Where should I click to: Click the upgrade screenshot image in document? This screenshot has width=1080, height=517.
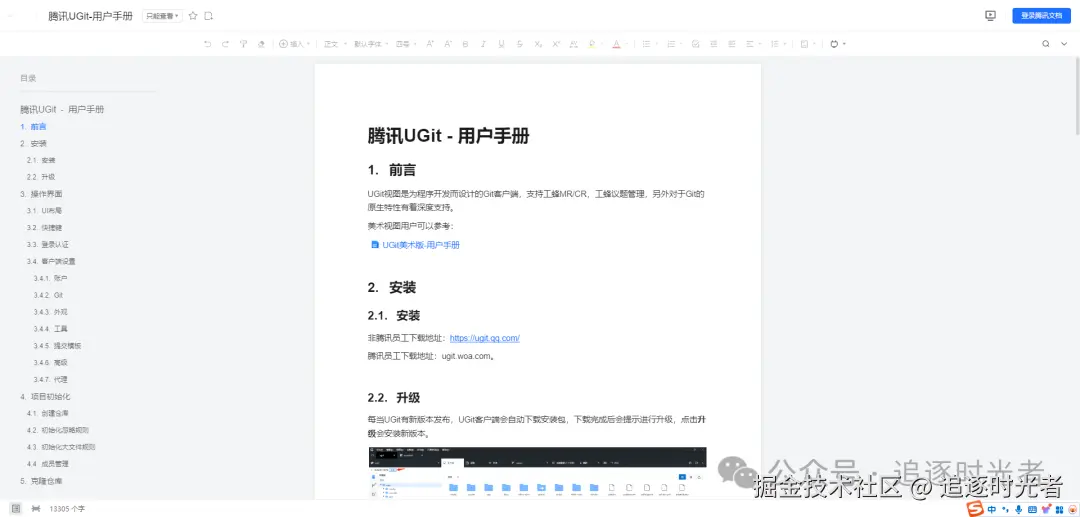(537, 473)
